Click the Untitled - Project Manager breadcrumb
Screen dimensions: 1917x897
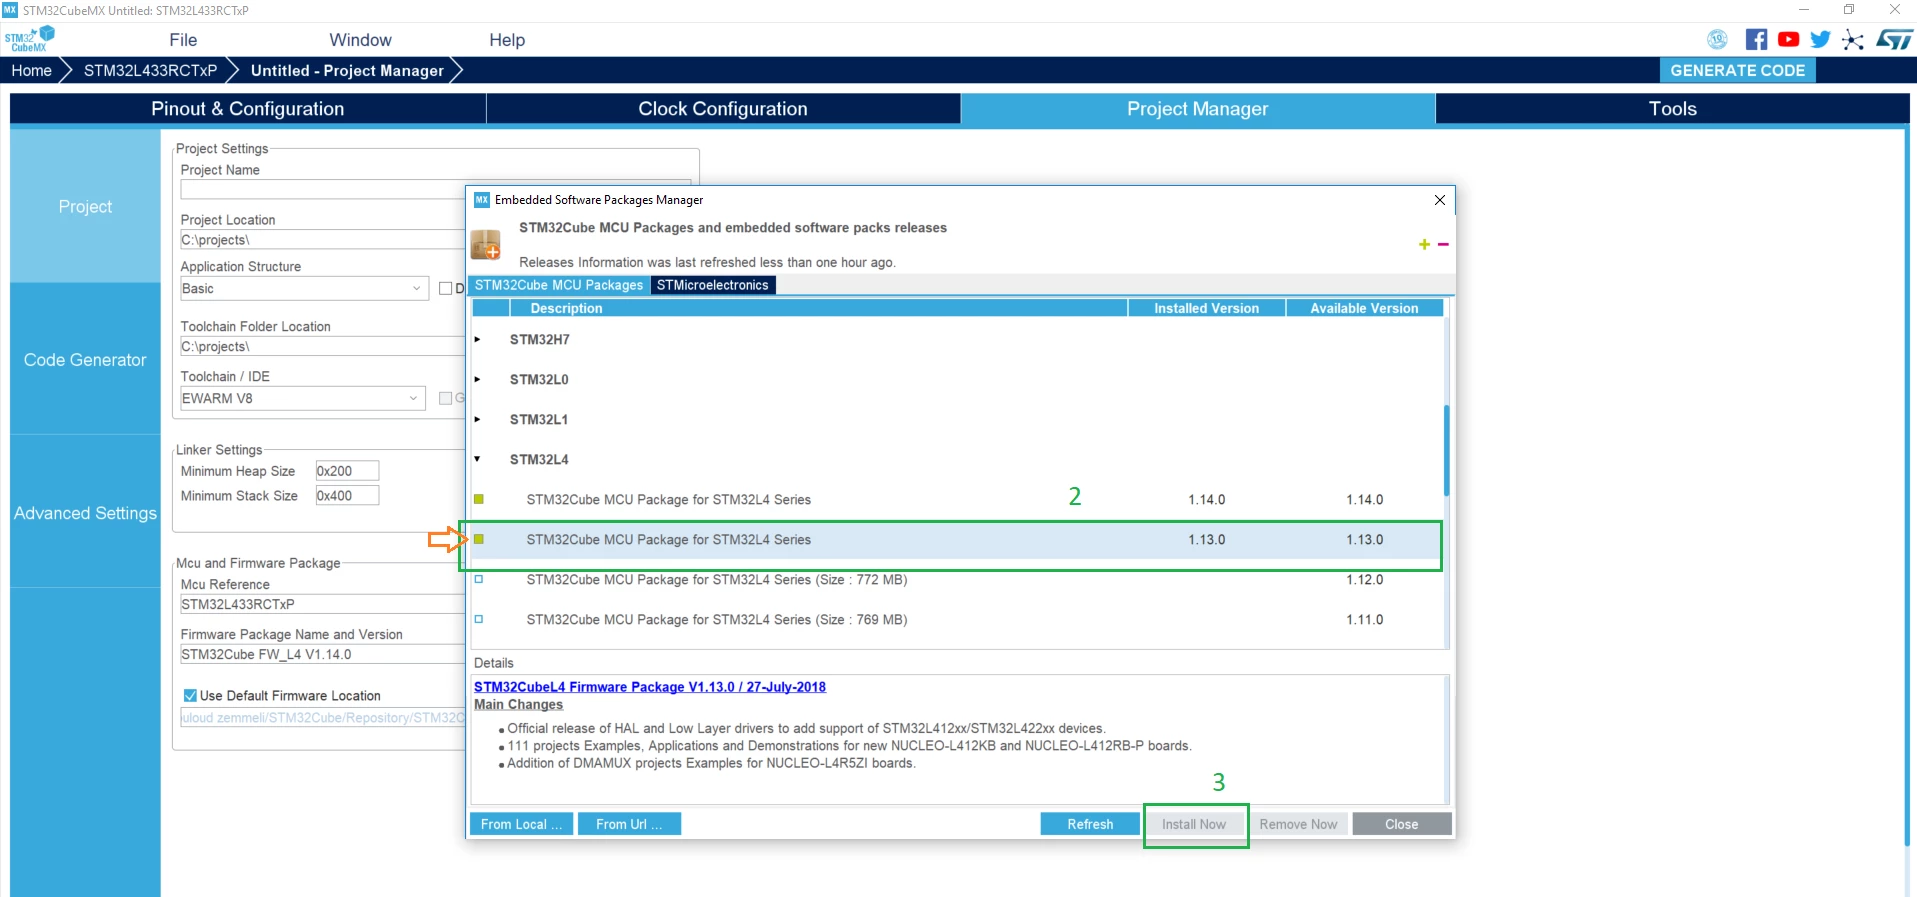pos(347,70)
